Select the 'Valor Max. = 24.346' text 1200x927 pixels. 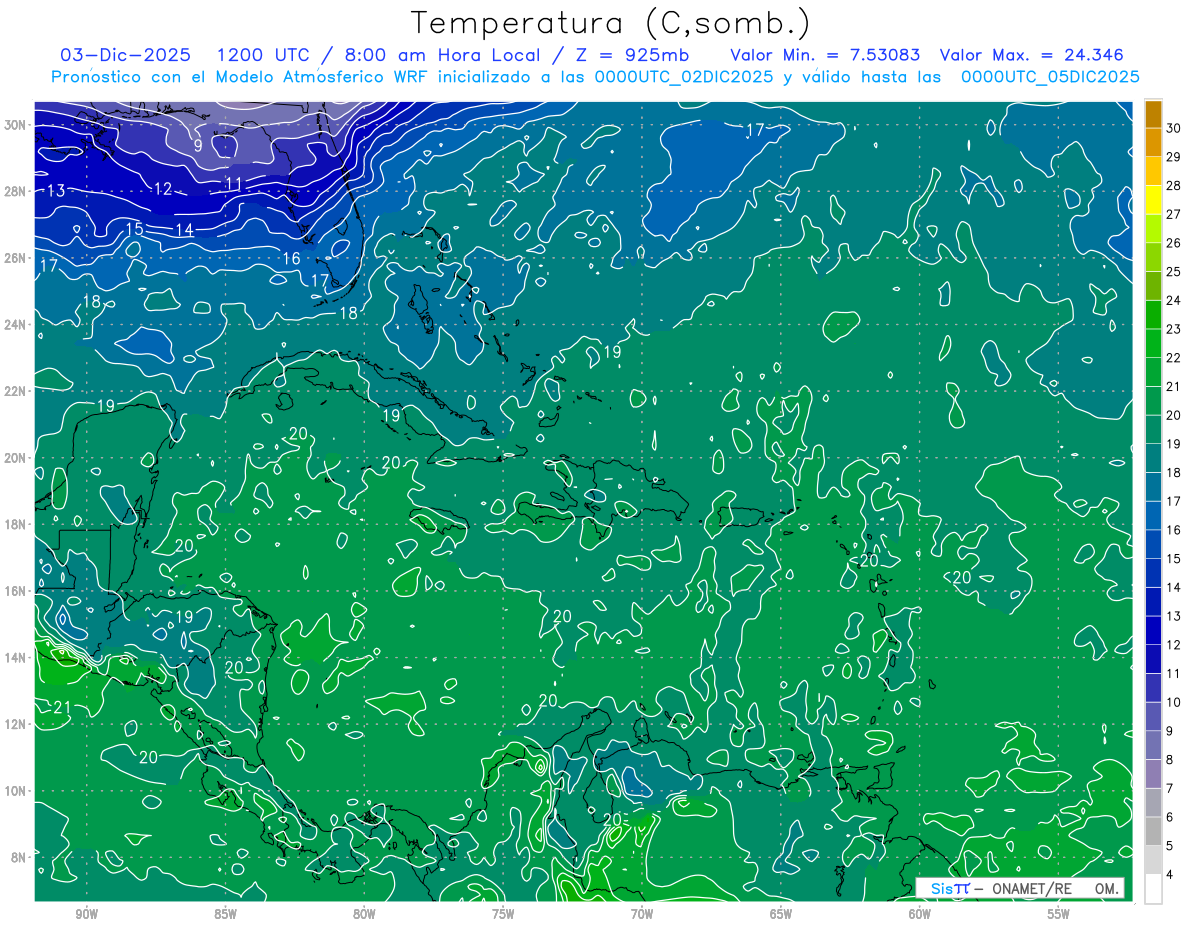[1031, 55]
